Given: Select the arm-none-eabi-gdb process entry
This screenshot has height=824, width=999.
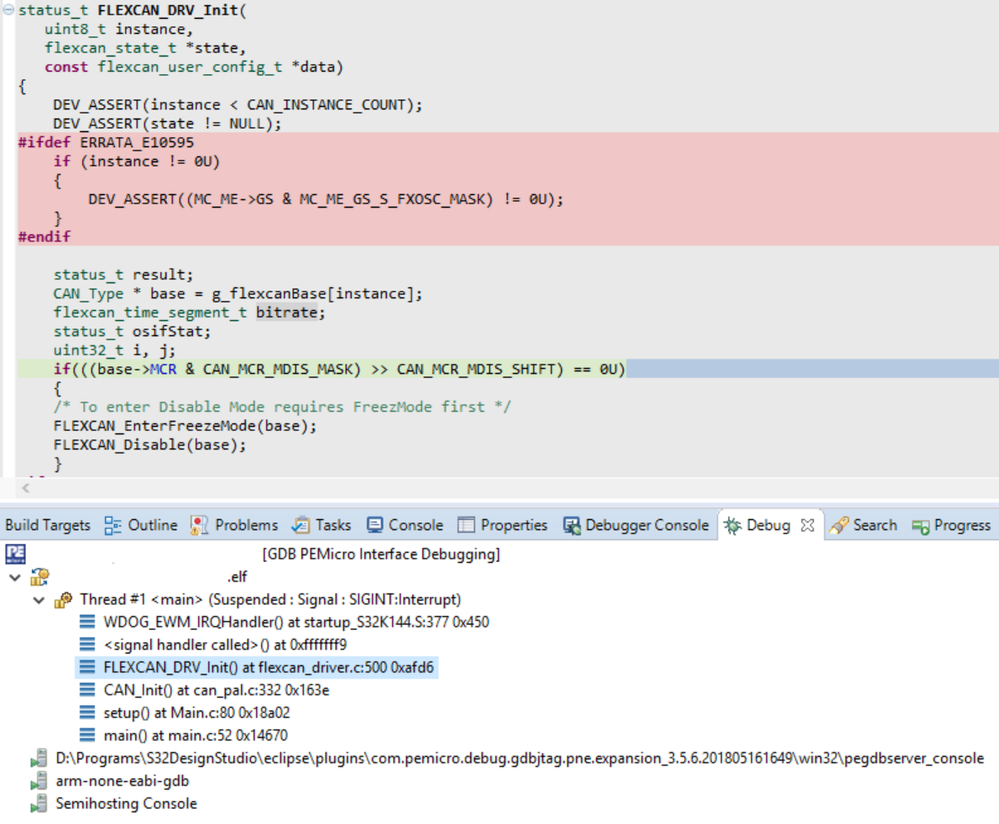Looking at the screenshot, I should point(122,781).
